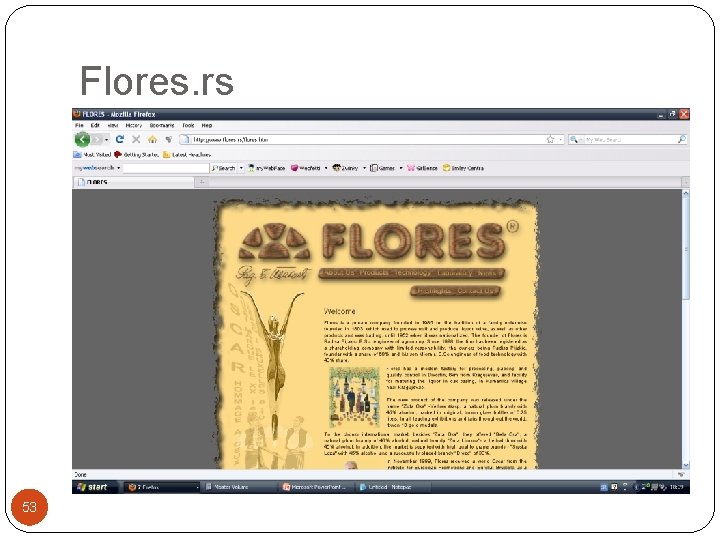Open Most Visited bookmarks folder
Screen dimensions: 720x540
(x=92, y=155)
